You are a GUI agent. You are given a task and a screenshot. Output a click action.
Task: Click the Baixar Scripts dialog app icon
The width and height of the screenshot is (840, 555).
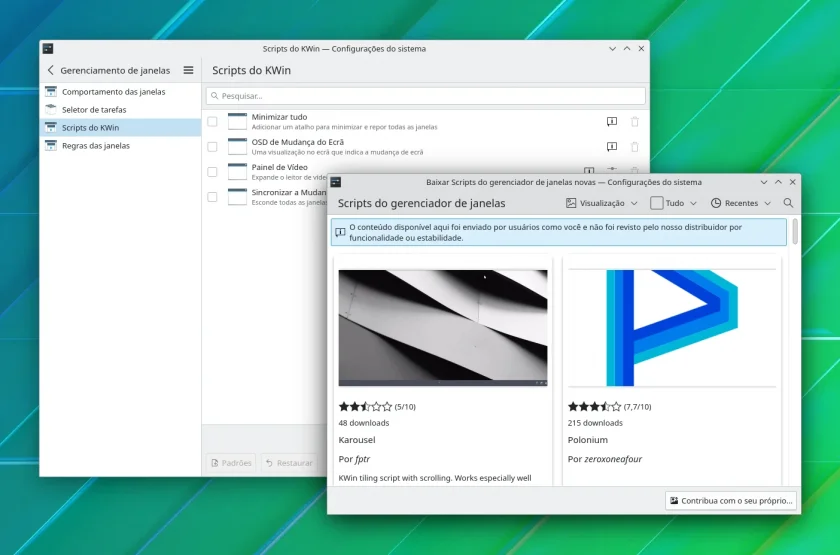336,182
